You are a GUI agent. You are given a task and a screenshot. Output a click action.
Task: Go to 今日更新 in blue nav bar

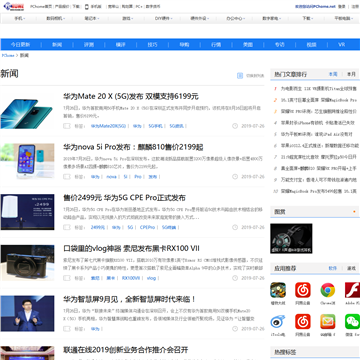20,45
